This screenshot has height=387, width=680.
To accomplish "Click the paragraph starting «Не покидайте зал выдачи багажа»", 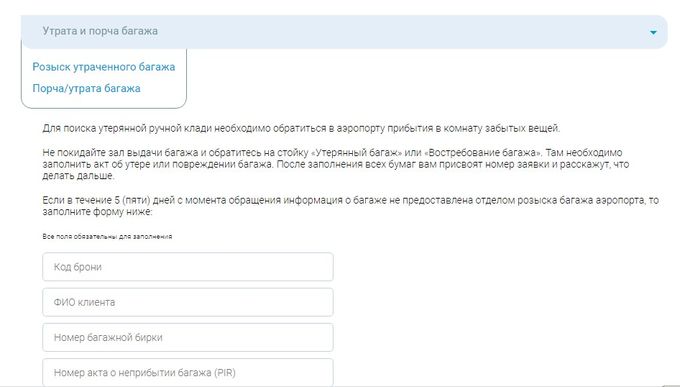I will 336,164.
